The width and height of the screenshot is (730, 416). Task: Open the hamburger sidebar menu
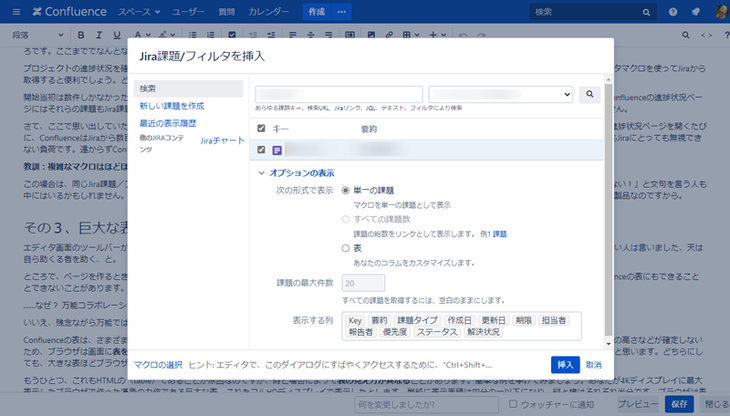coord(16,12)
